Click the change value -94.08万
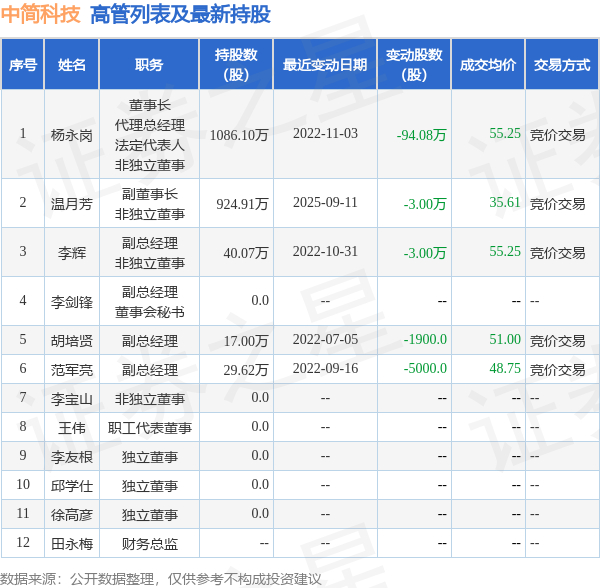Image resolution: width=600 pixels, height=588 pixels. point(421,135)
